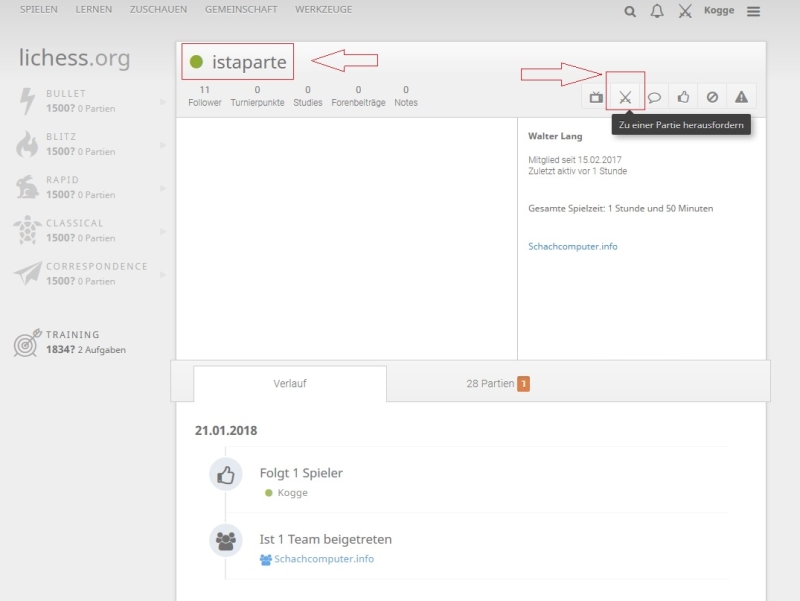Click the Rapid rabbit icon
Viewport: 800px width, 601px height.
click(27, 187)
